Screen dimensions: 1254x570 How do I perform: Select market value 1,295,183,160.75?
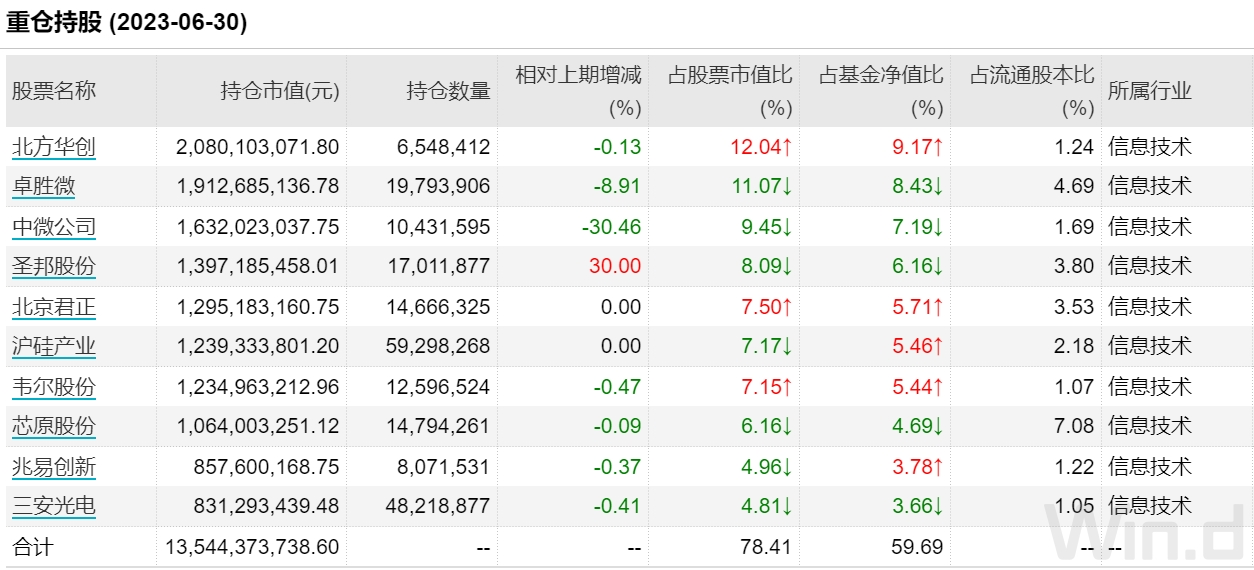click(258, 307)
